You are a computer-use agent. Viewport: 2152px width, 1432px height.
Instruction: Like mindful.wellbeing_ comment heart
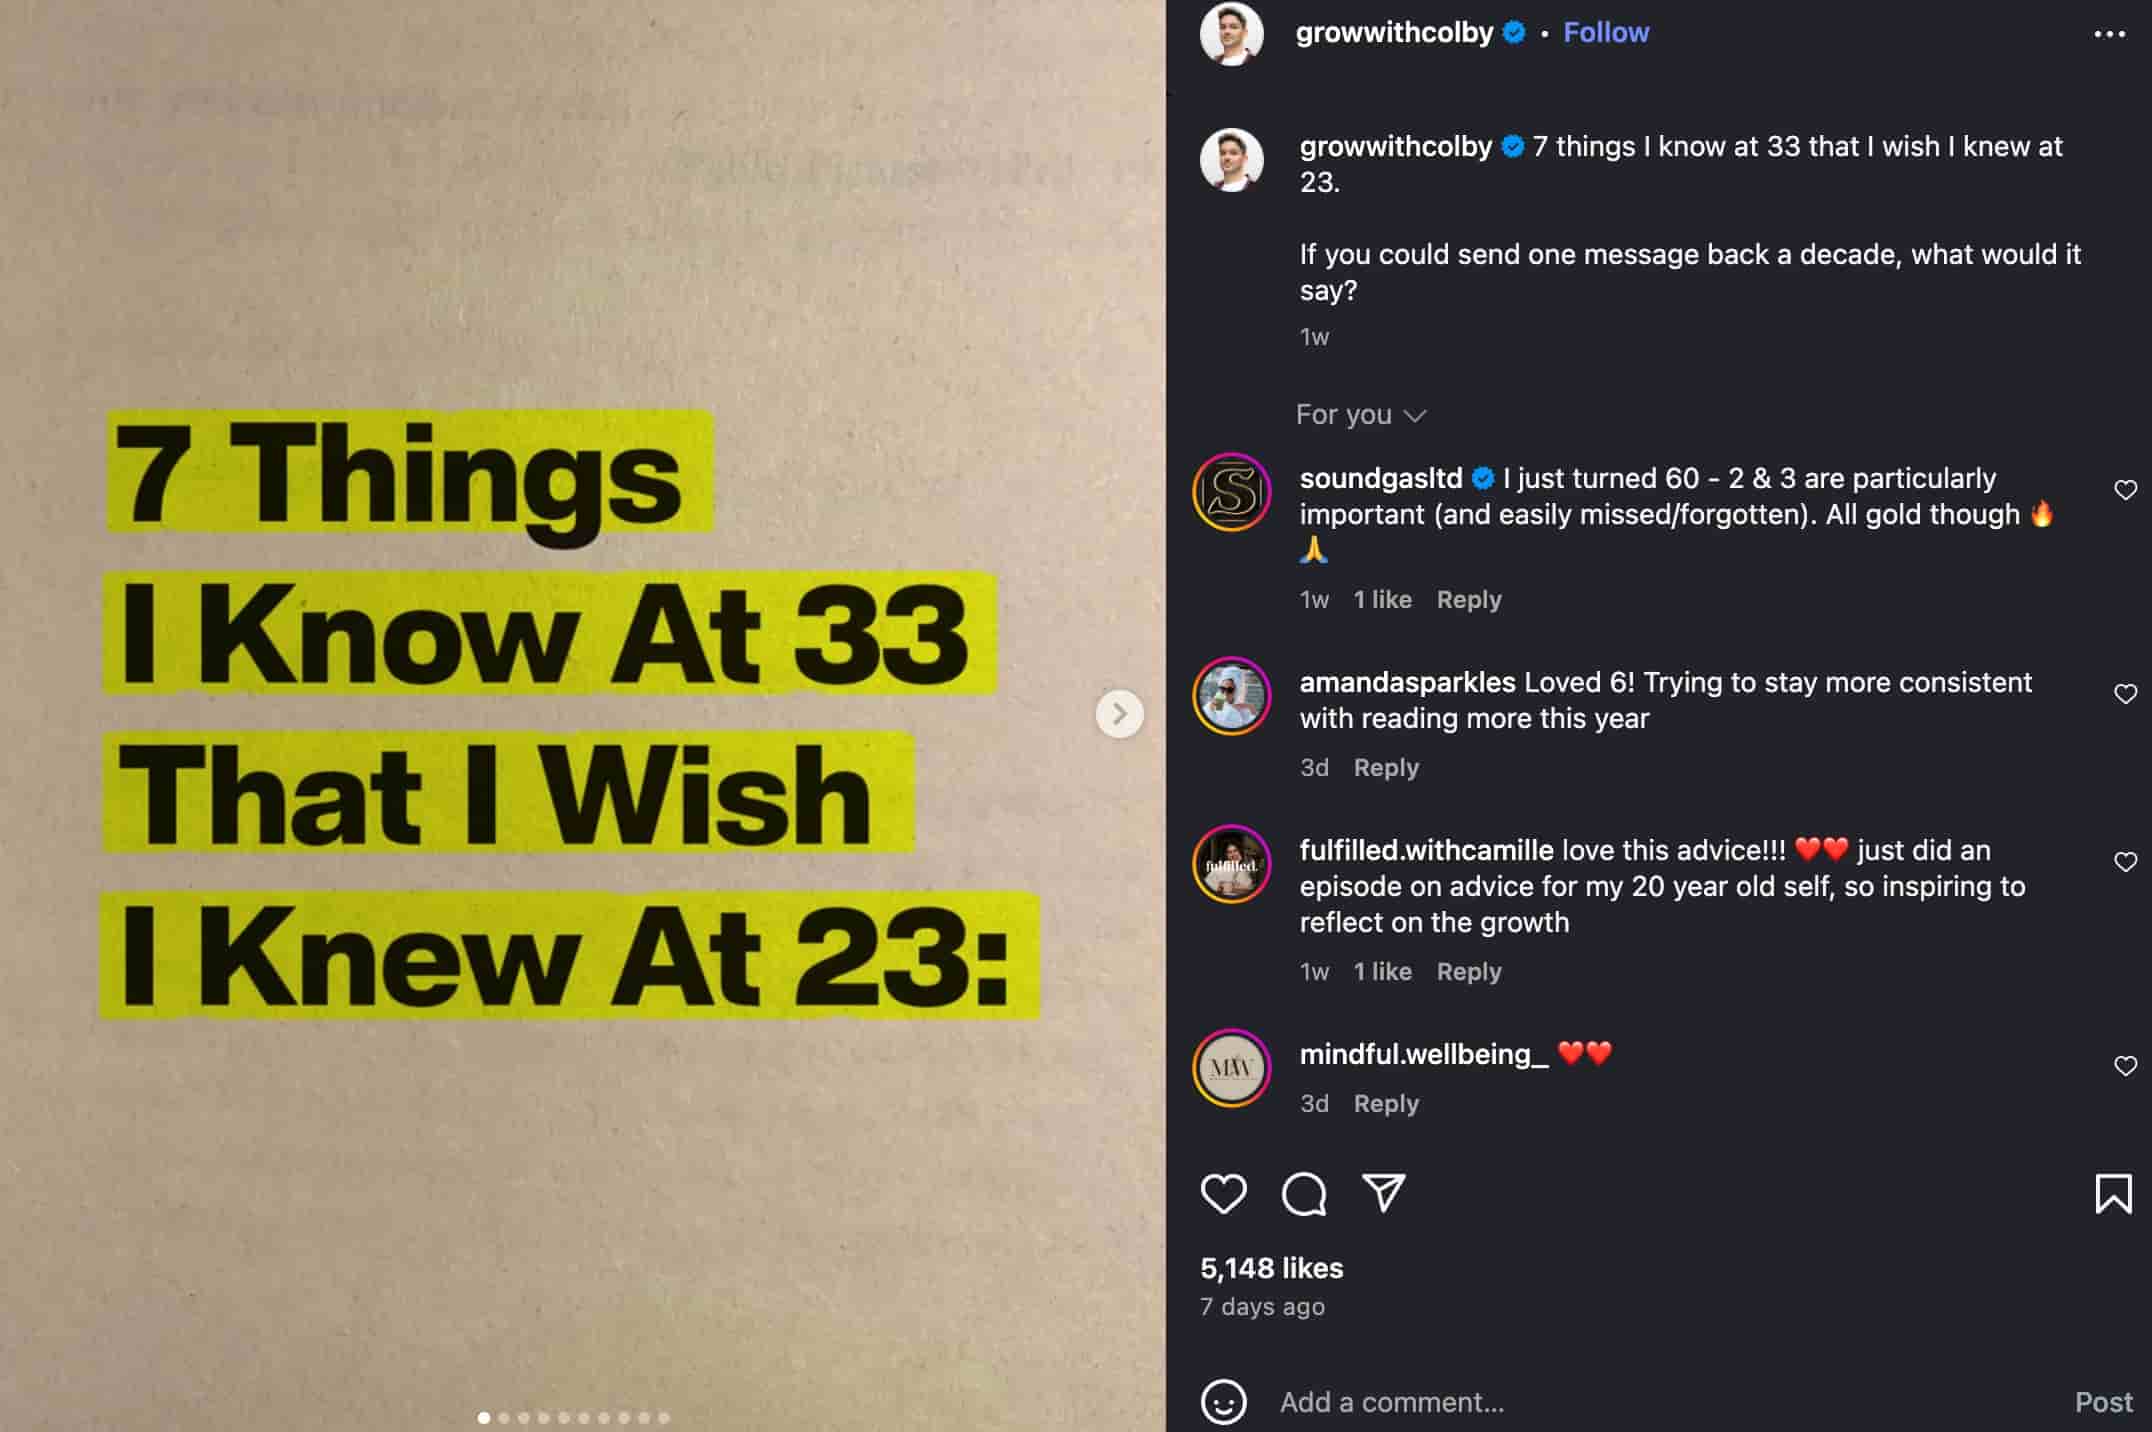[x=2125, y=1066]
